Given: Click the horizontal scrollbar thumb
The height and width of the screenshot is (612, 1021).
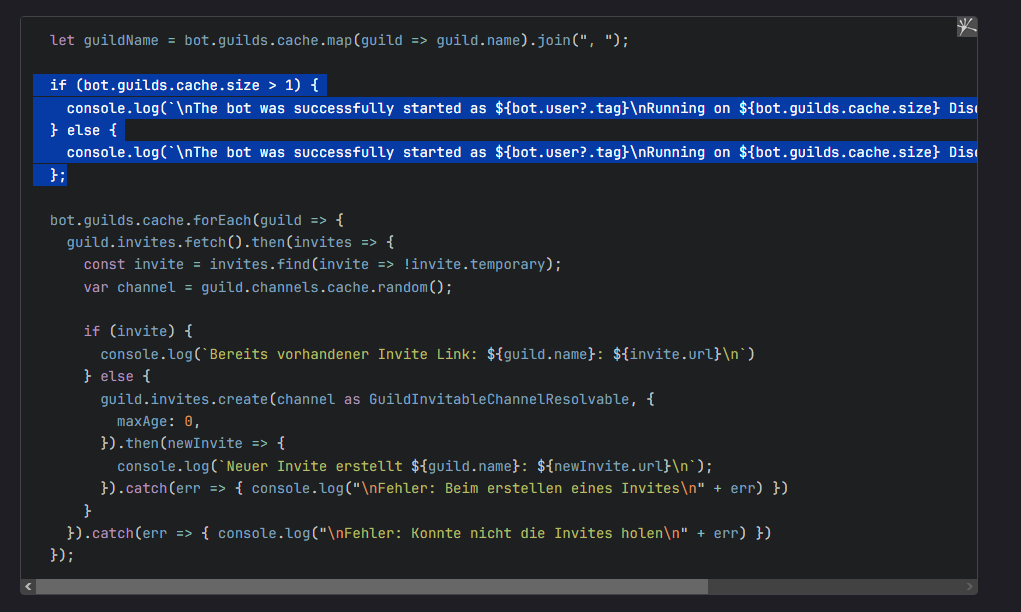Looking at the screenshot, I should (x=370, y=586).
